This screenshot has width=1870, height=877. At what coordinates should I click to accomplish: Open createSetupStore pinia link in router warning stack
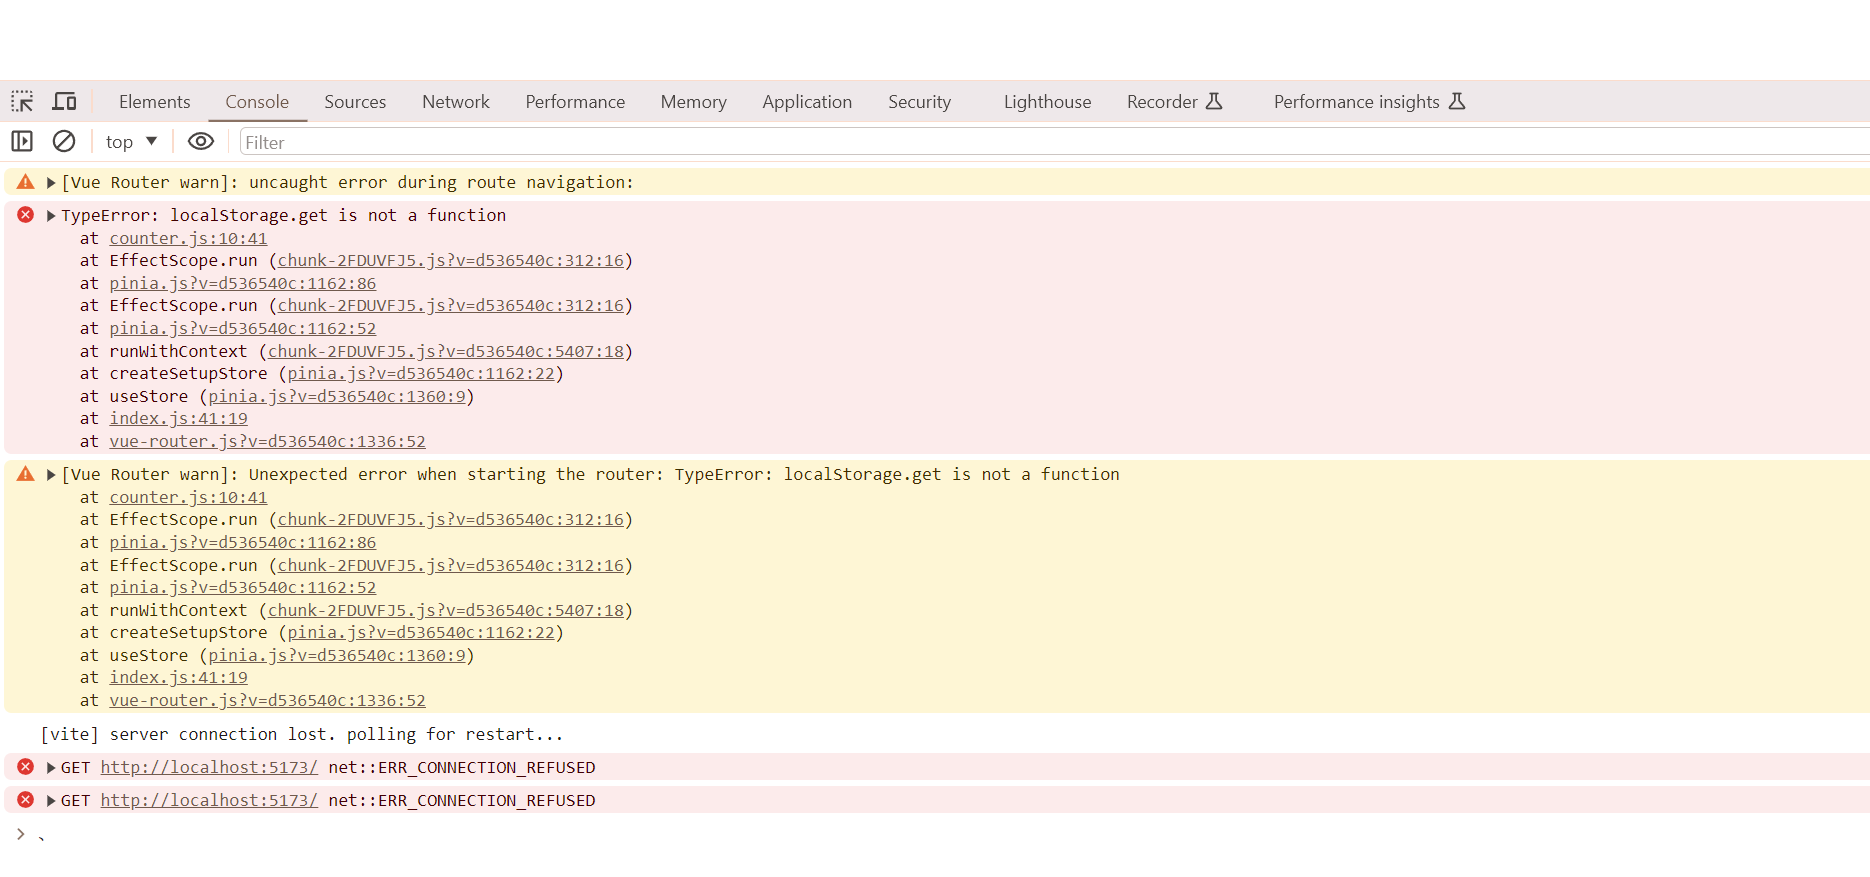pos(421,632)
